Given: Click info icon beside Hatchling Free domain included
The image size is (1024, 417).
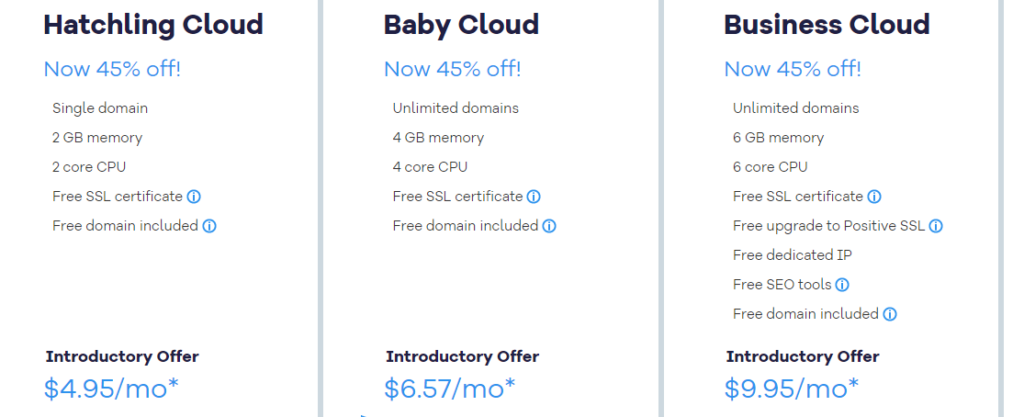Looking at the screenshot, I should tap(209, 226).
